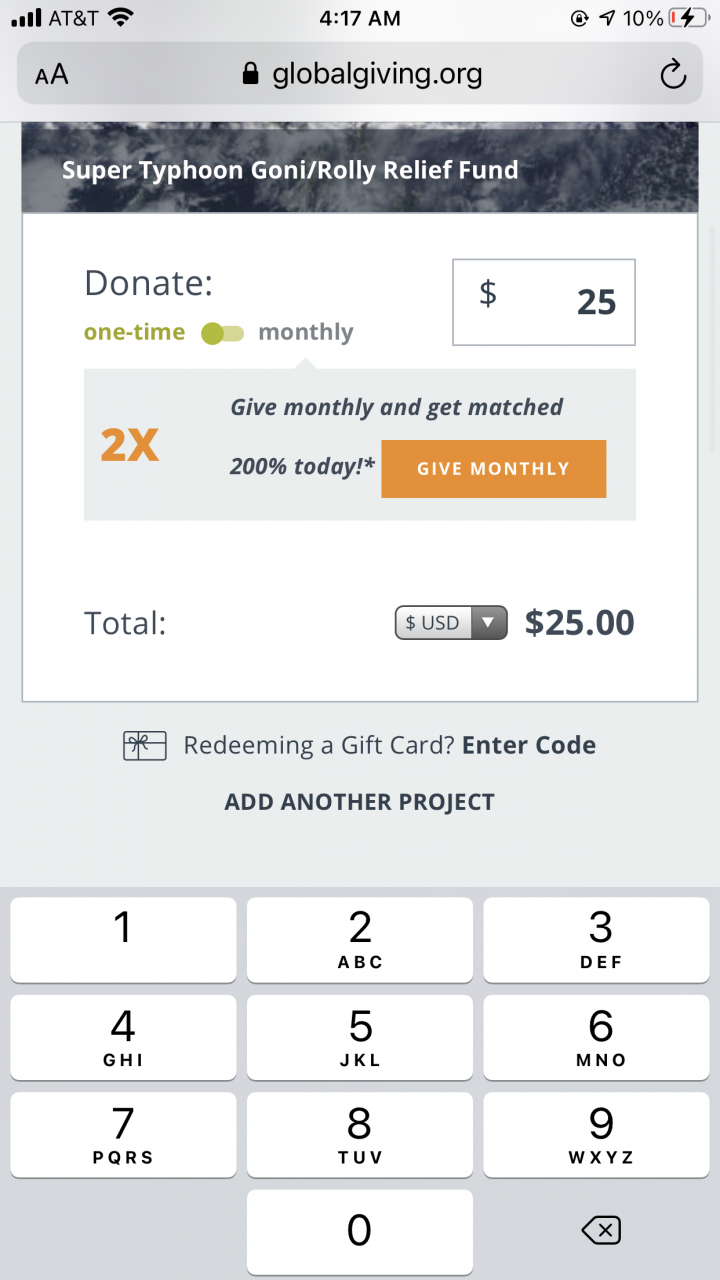
Task: Tap the Wi-Fi icon in status bar
Action: [121, 18]
